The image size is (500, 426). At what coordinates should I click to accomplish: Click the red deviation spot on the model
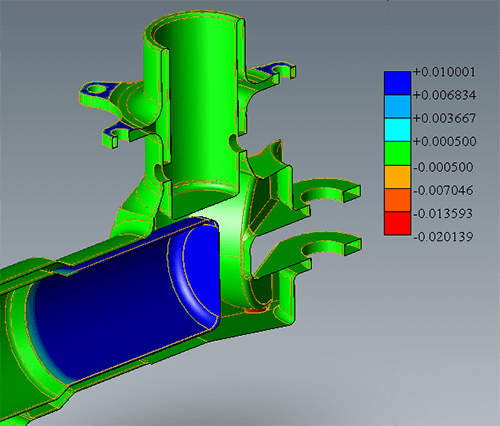pyautogui.click(x=255, y=310)
